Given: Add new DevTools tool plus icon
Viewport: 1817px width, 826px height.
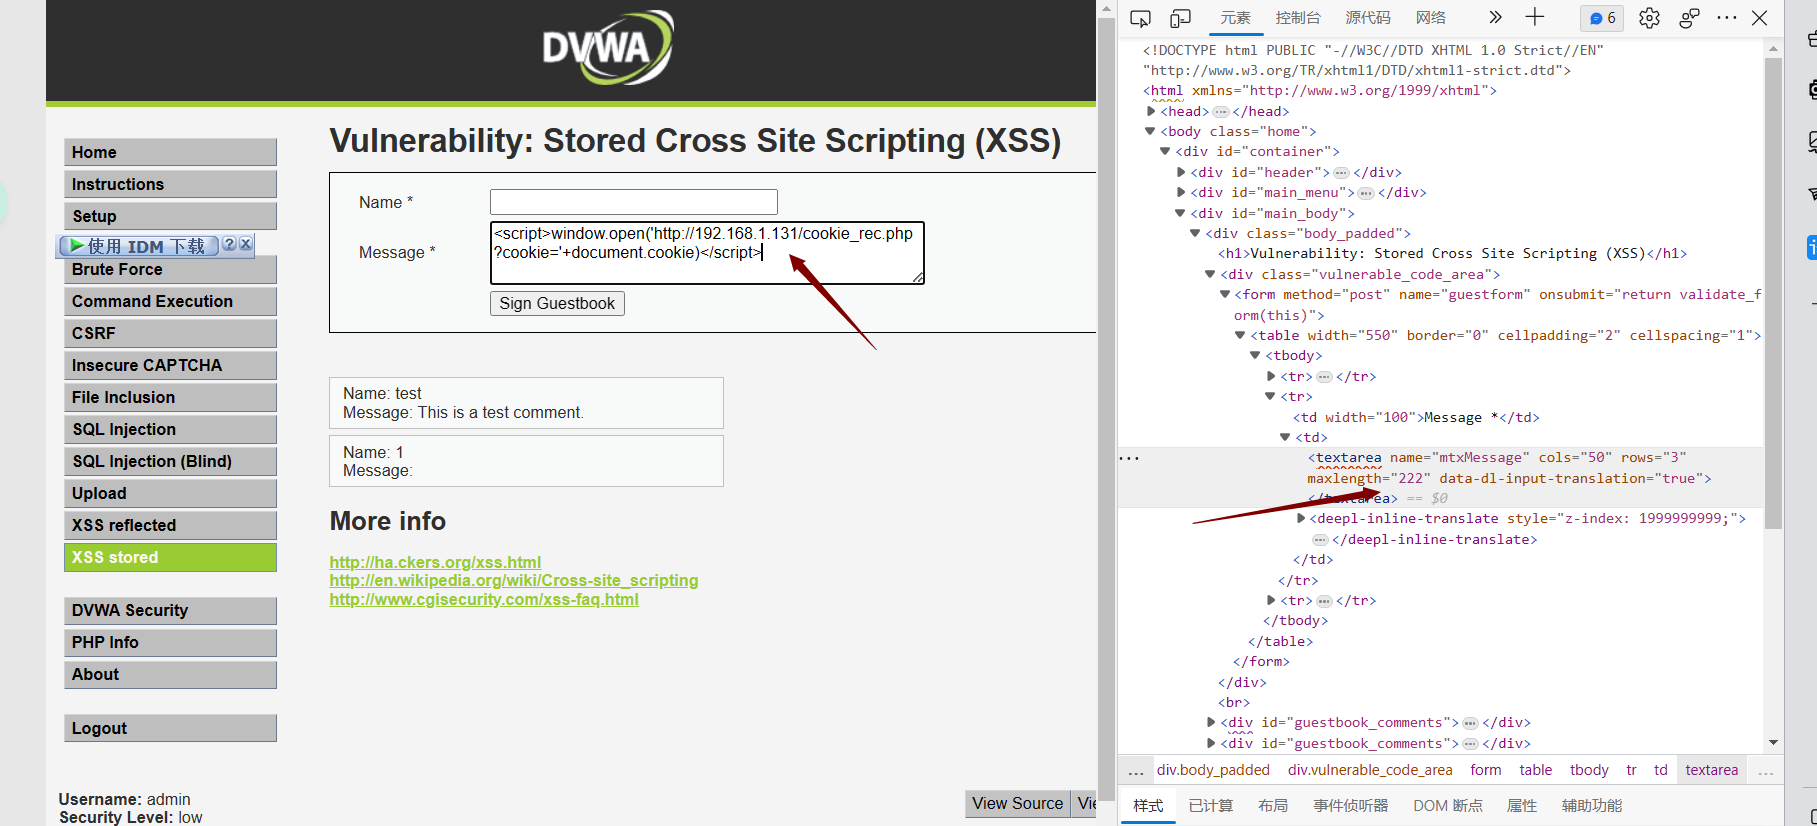Looking at the screenshot, I should tap(1535, 17).
